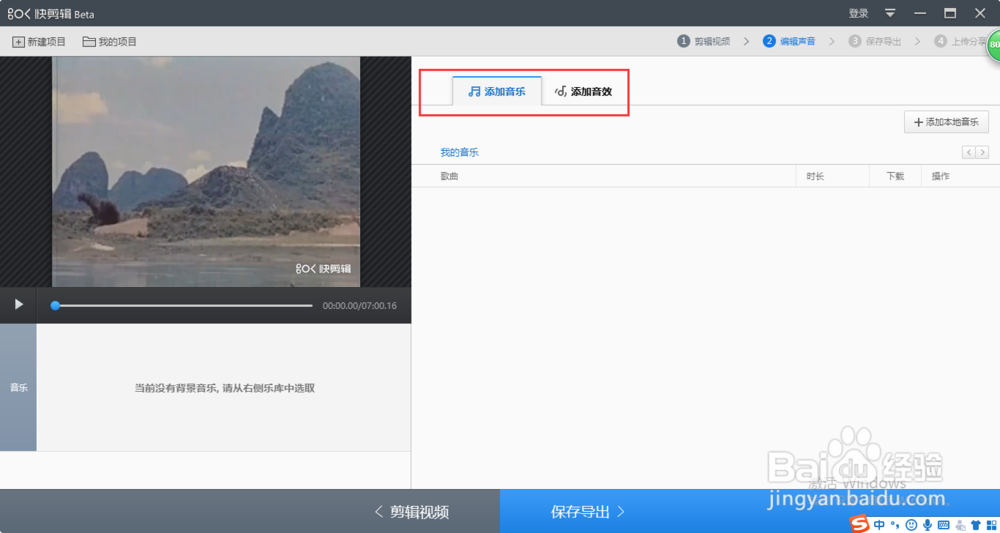This screenshot has height=533, width=1000.
Task: Click the 下载 column header
Action: [895, 176]
